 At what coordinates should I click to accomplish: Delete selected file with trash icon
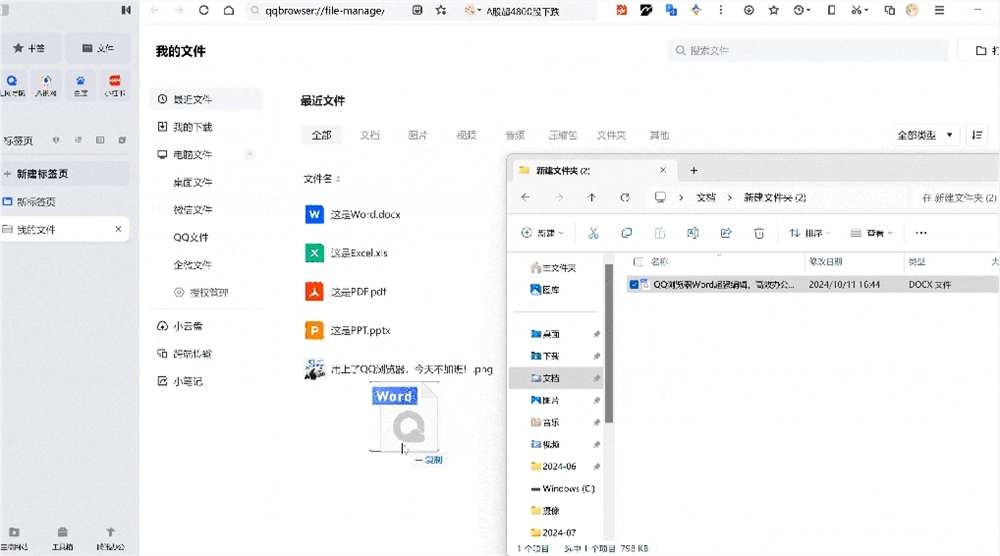click(x=759, y=233)
